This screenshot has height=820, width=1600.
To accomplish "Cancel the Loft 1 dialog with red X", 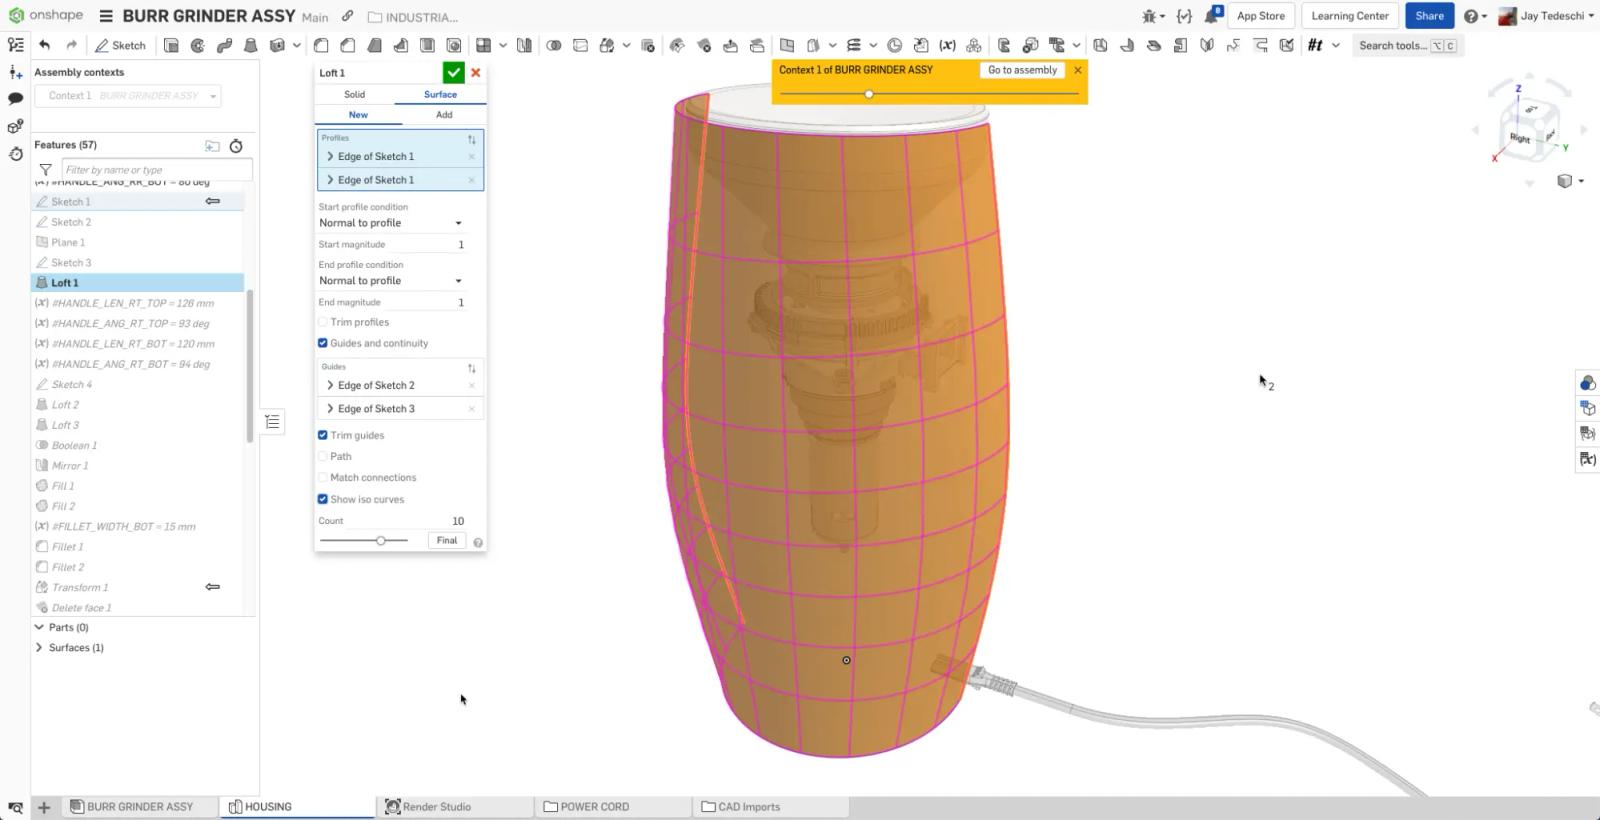I will (x=476, y=72).
